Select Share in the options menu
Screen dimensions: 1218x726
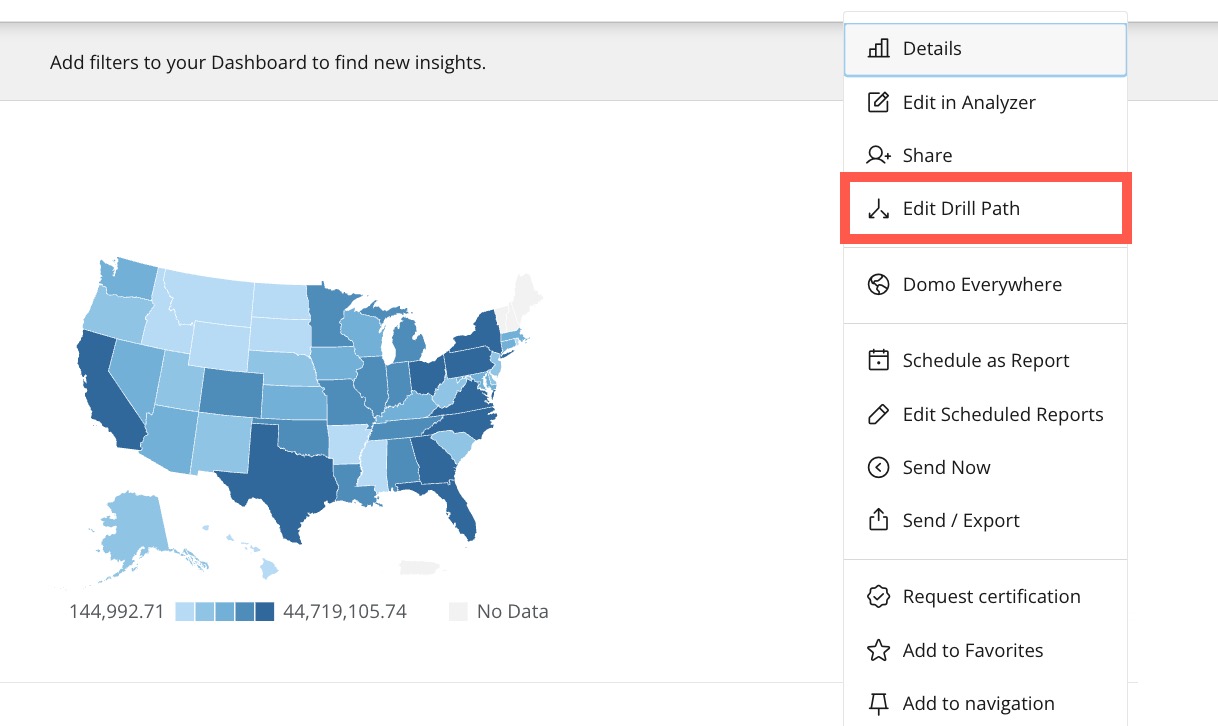click(986, 155)
